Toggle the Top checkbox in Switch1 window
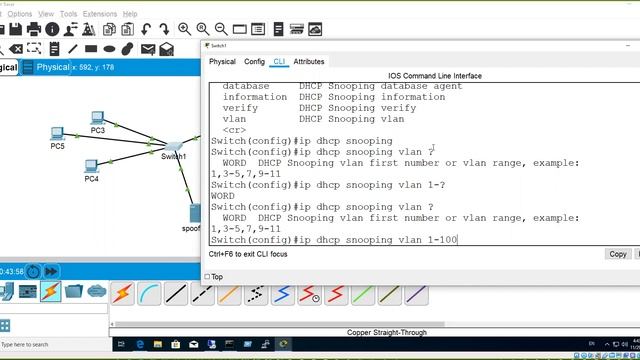This screenshot has height=360, width=640. [x=207, y=277]
